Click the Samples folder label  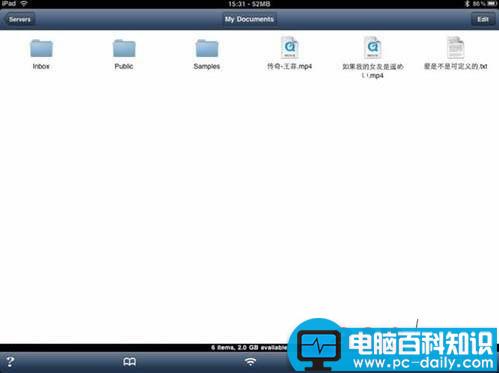[x=207, y=66]
